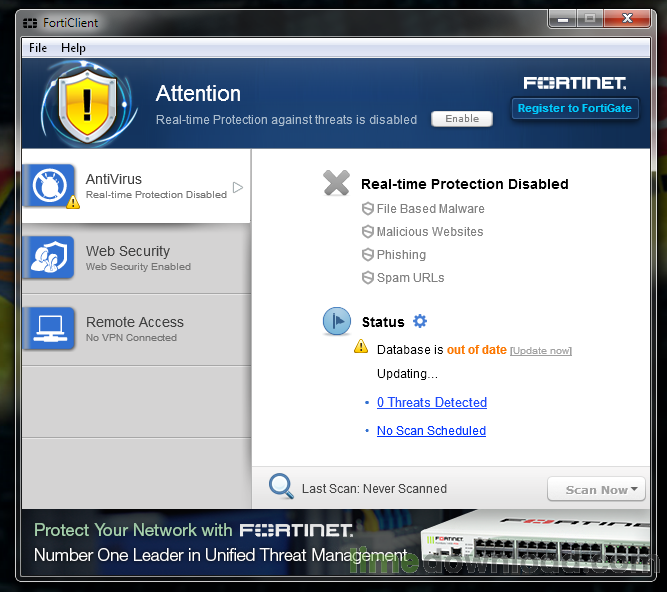Click Register to FortiGate button
The image size is (667, 592).
pos(575,108)
